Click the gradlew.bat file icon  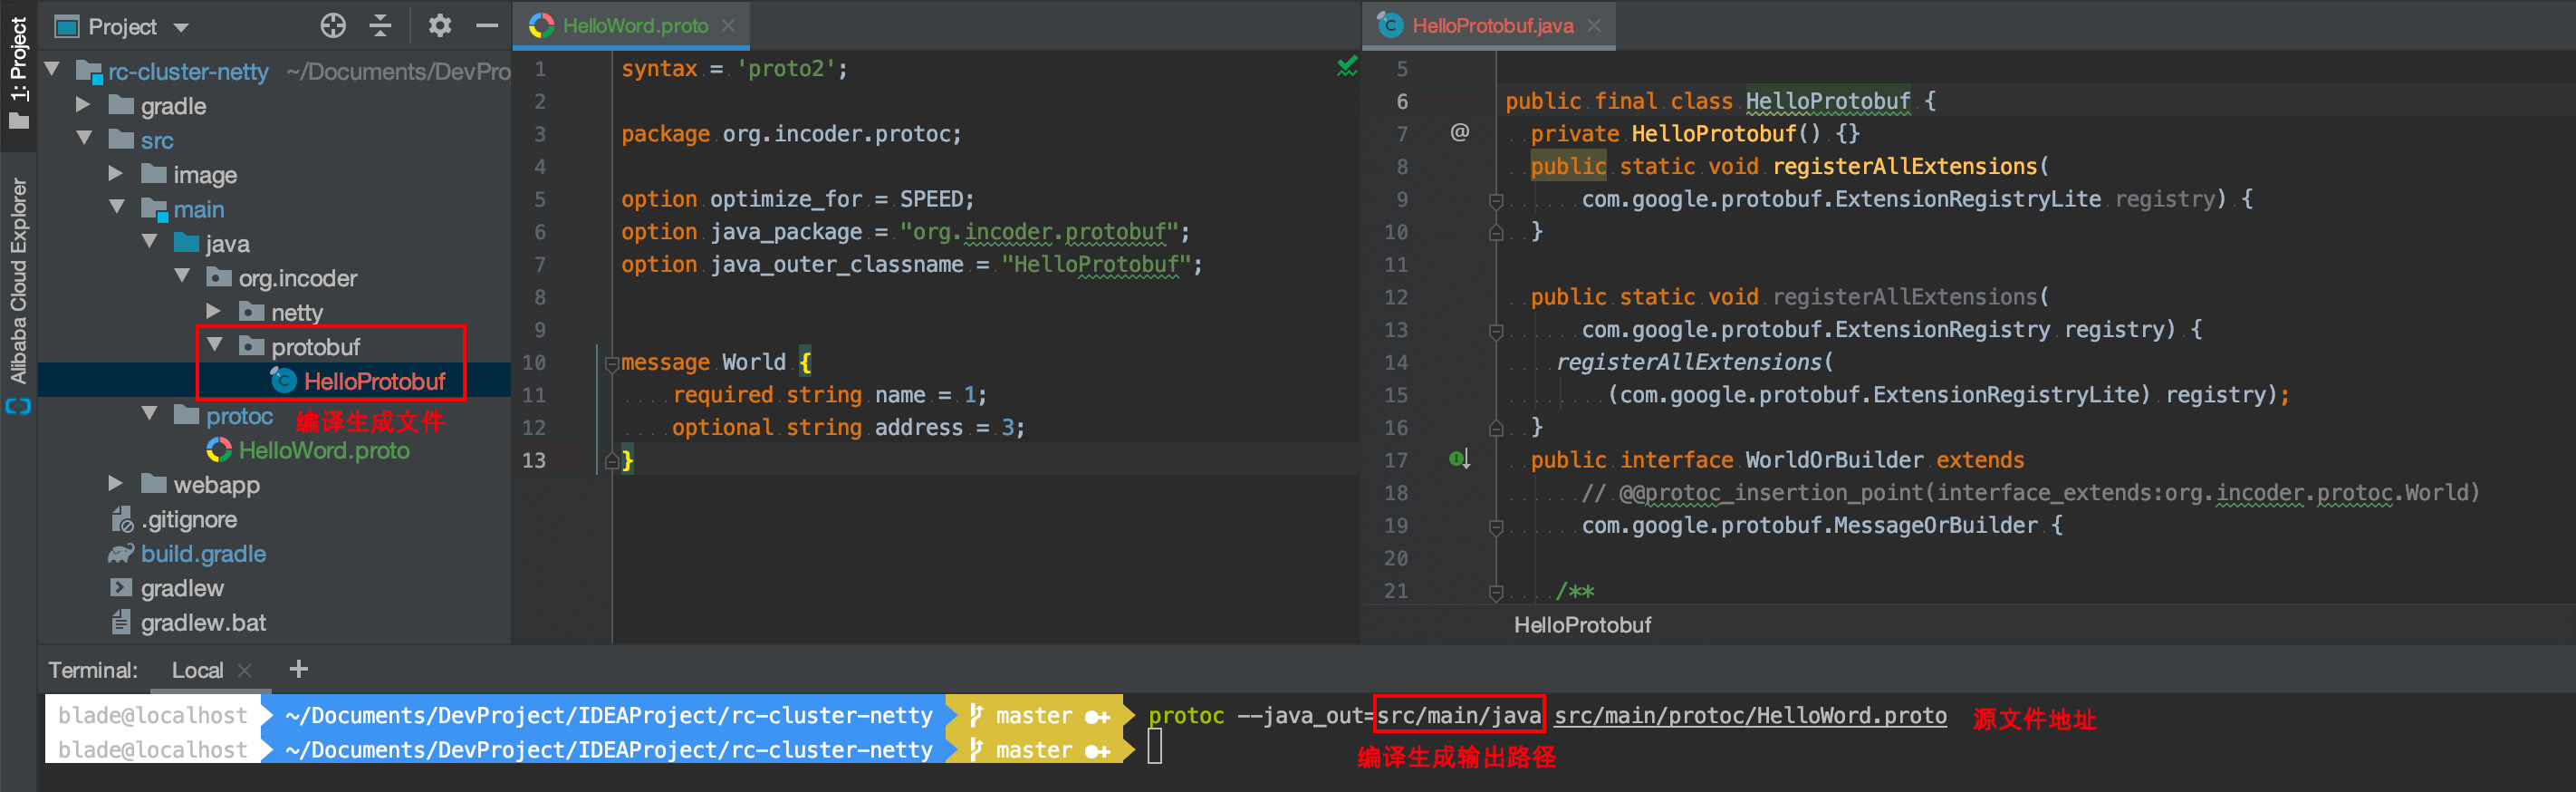tap(121, 622)
